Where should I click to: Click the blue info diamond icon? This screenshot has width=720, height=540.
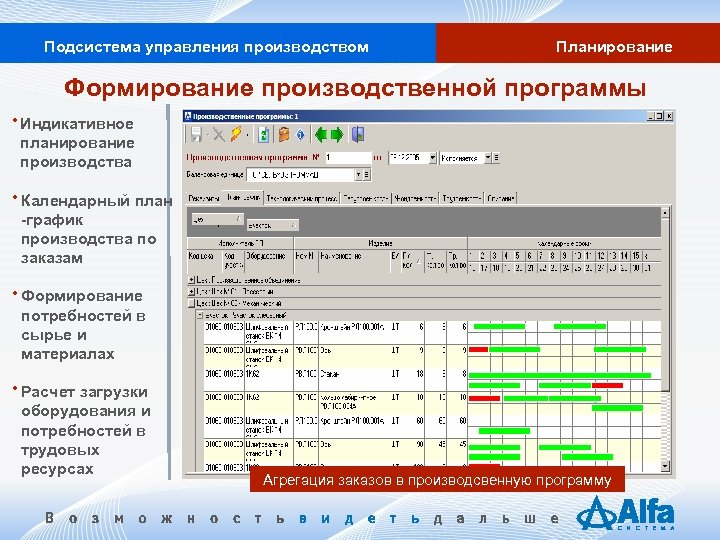pyautogui.click(x=300, y=135)
